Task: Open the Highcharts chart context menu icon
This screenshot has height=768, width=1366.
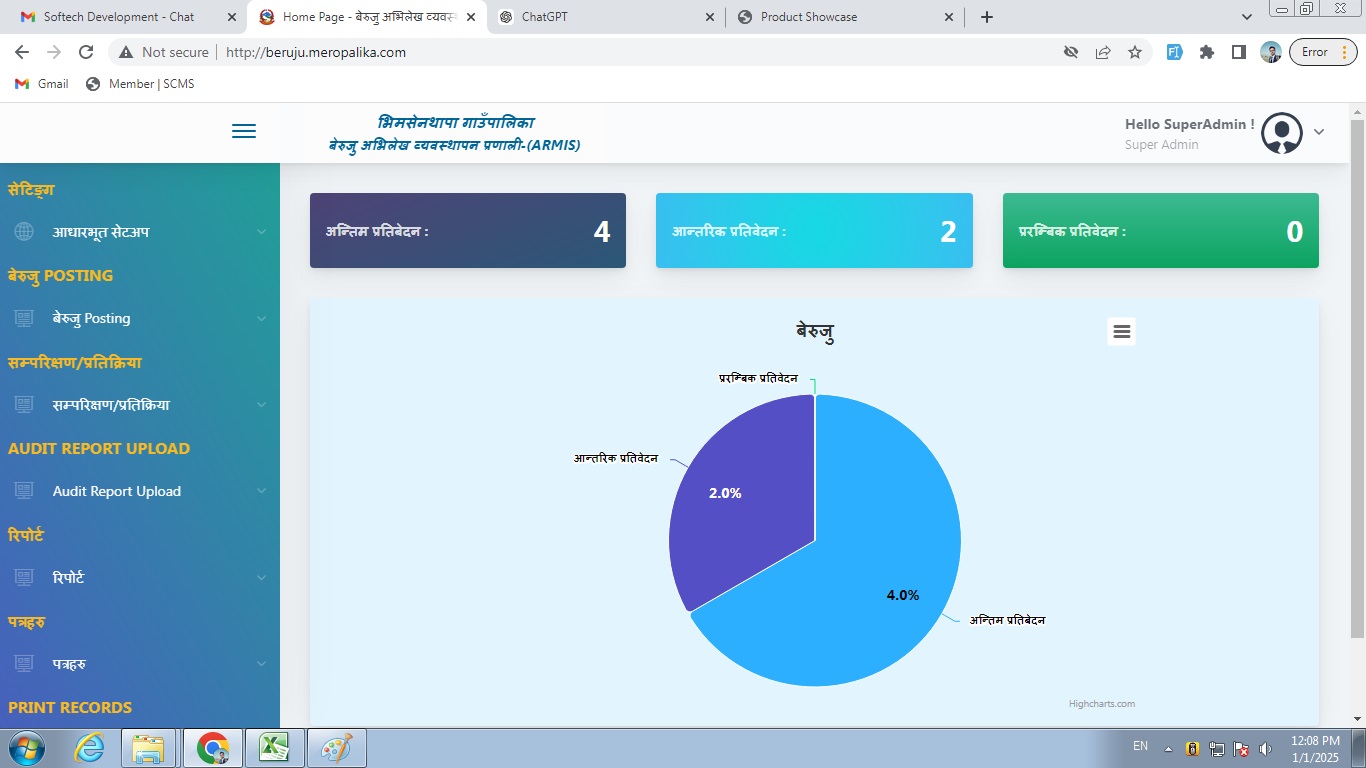Action: (1121, 332)
